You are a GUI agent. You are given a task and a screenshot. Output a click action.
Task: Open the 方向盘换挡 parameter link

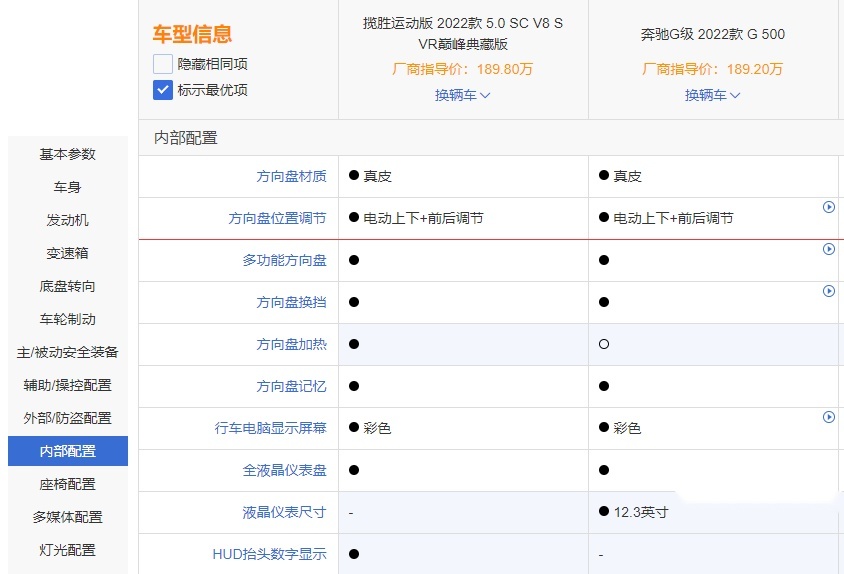(x=291, y=302)
